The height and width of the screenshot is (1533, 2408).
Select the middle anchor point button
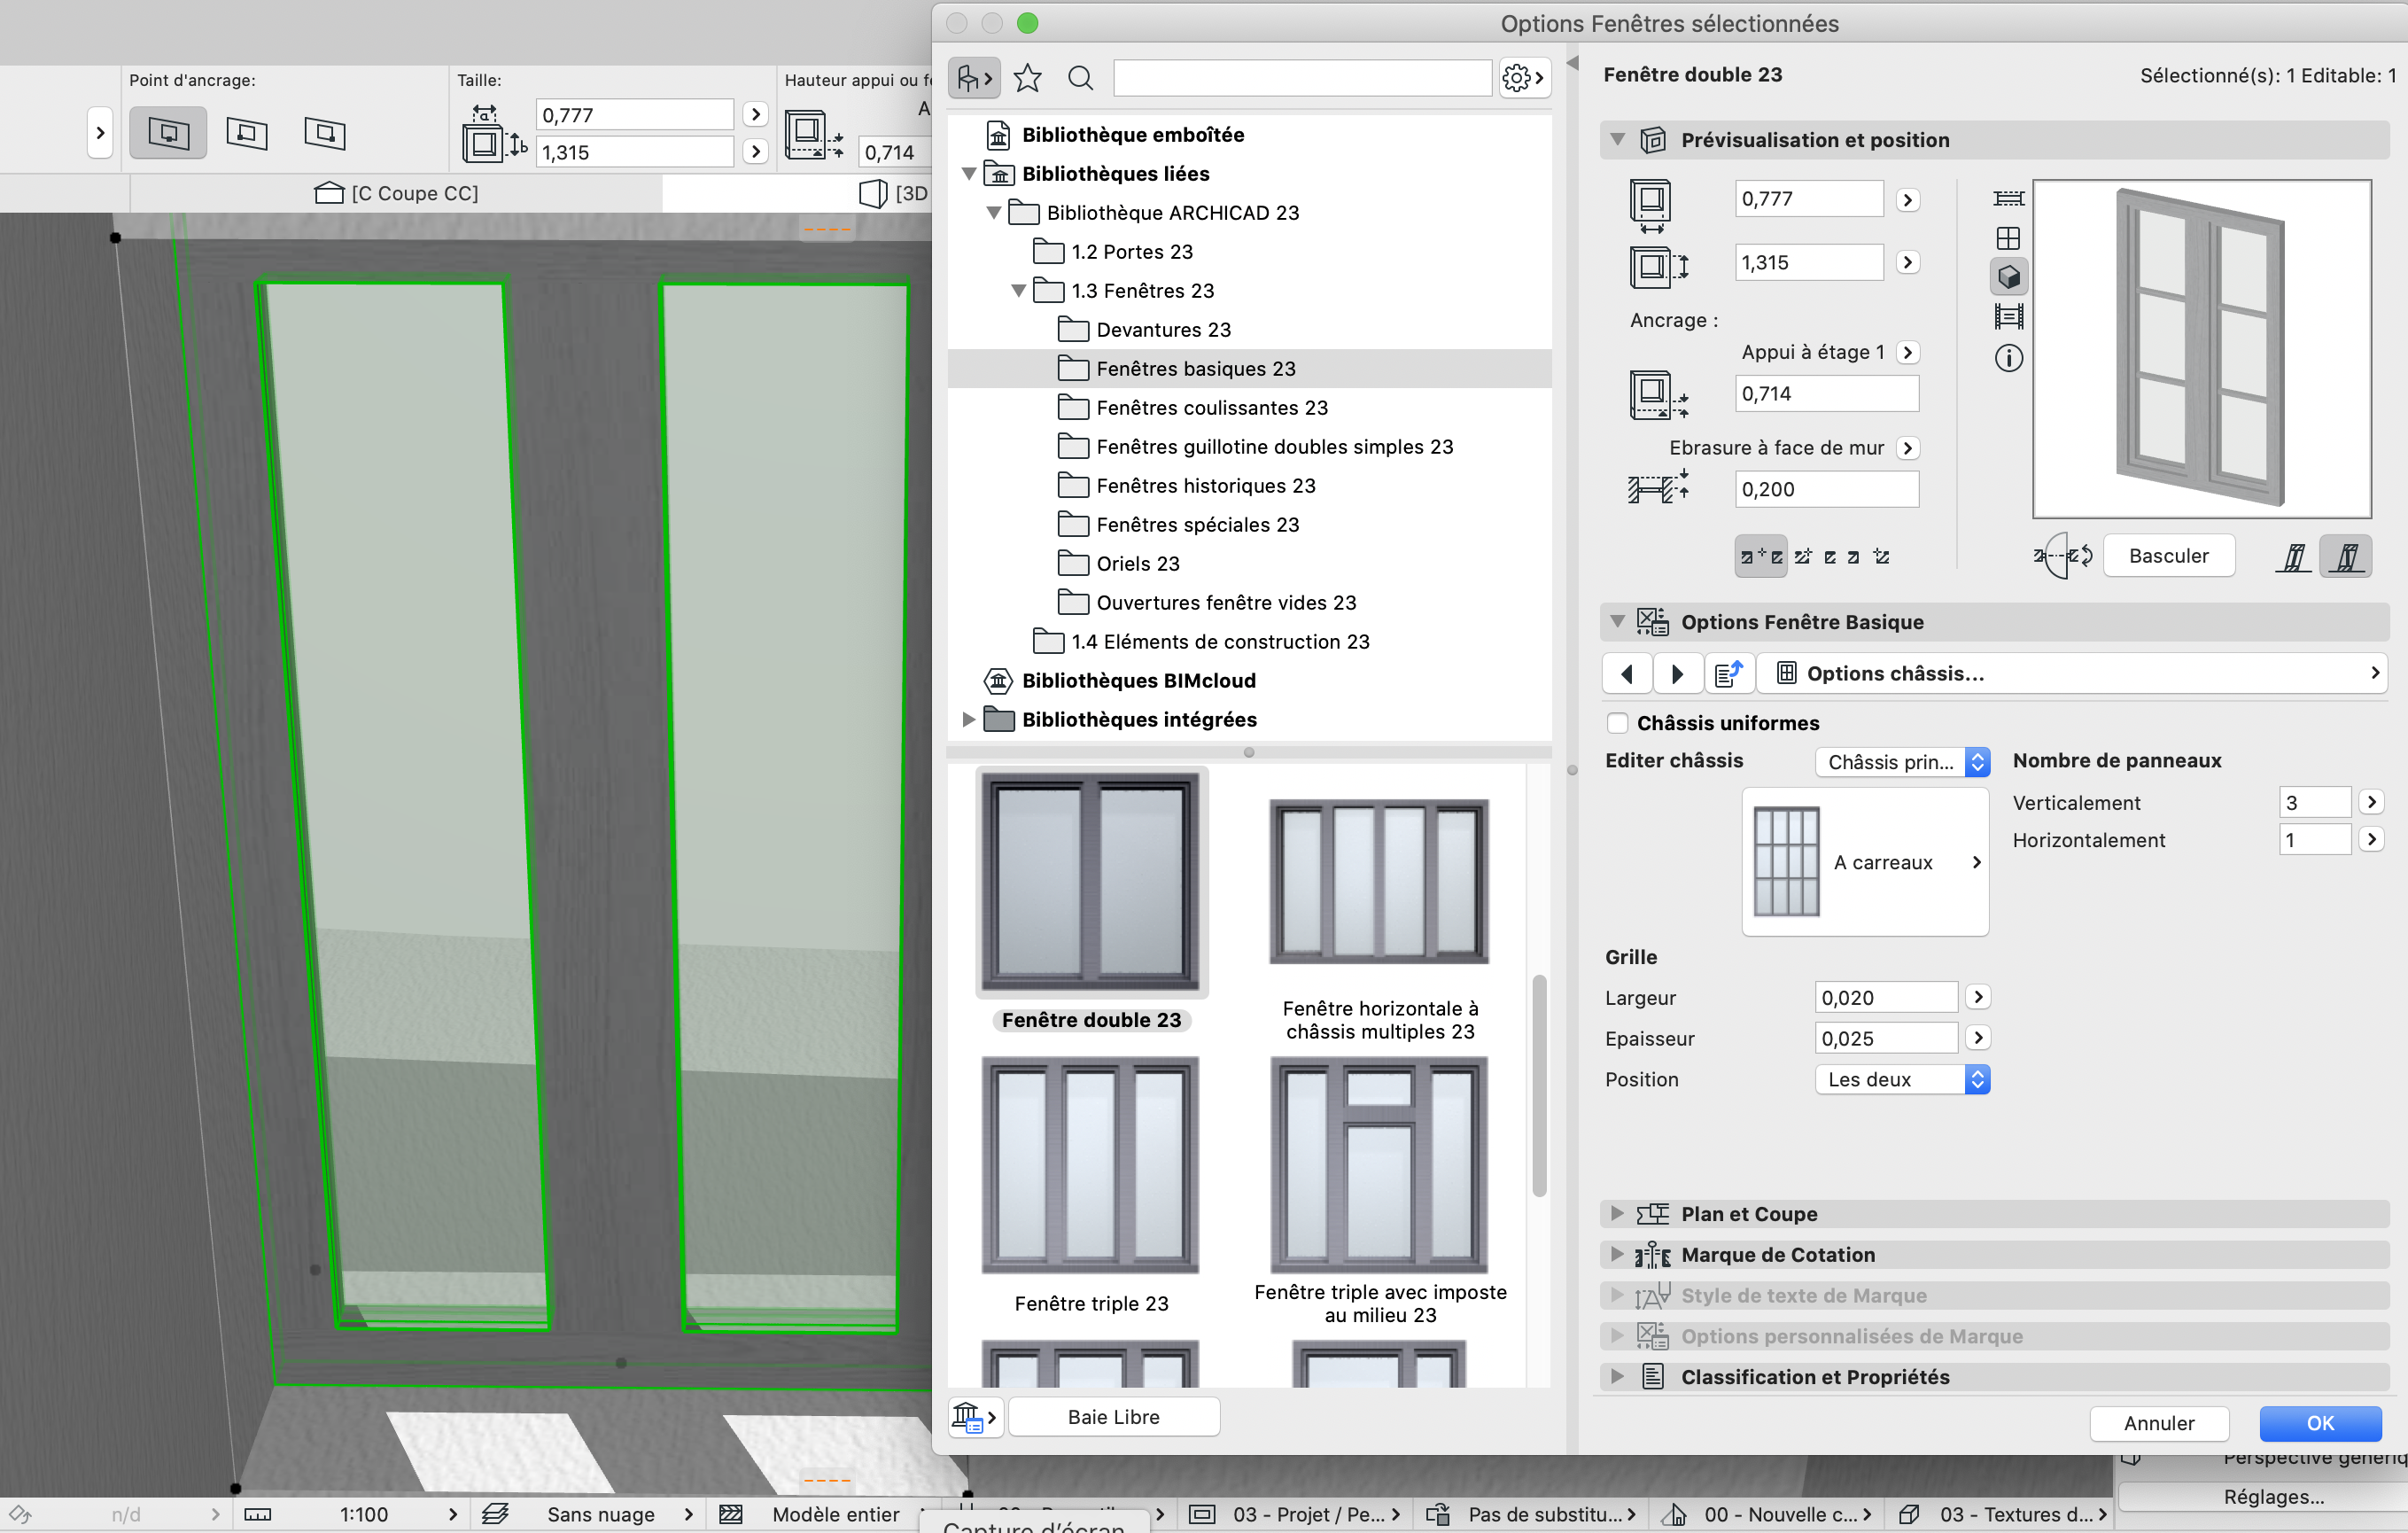click(246, 132)
